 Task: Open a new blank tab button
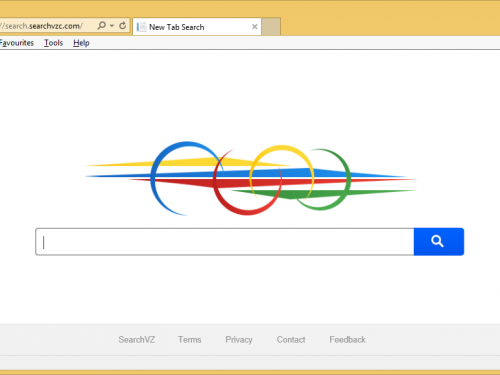271,27
